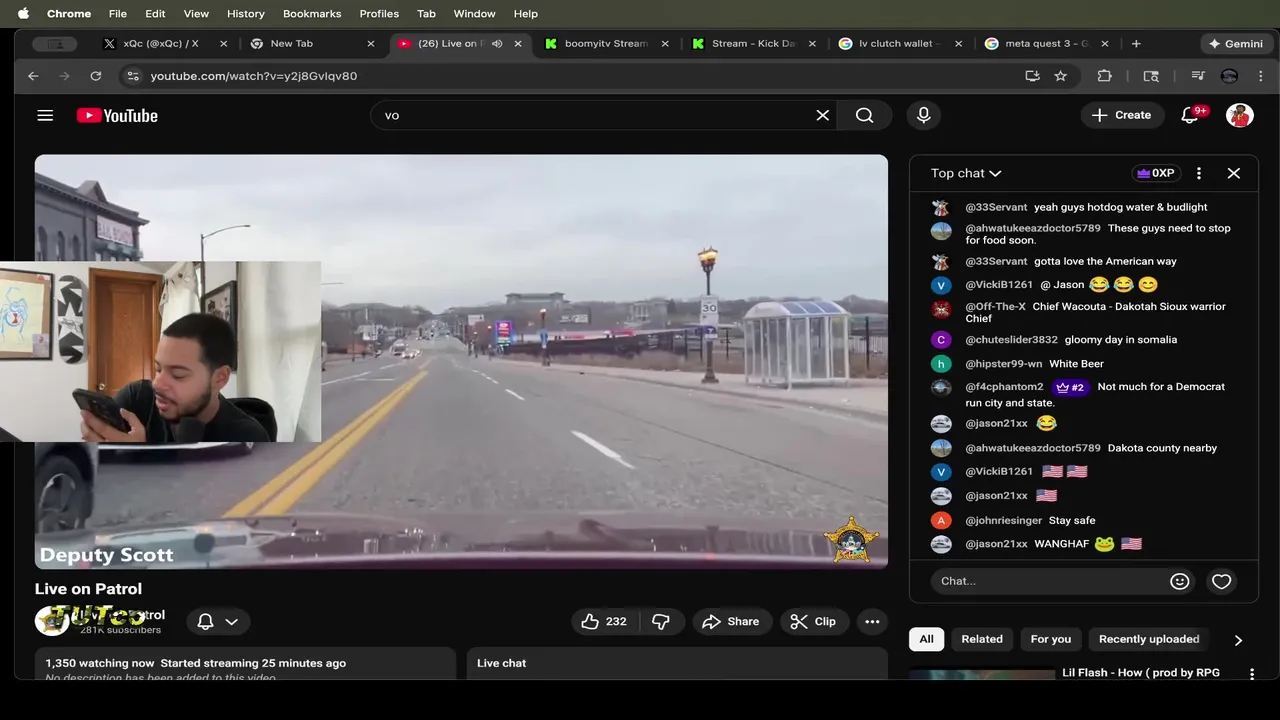Bookmark this page with the star
Screen dimensions: 1280x720
click(x=1060, y=76)
